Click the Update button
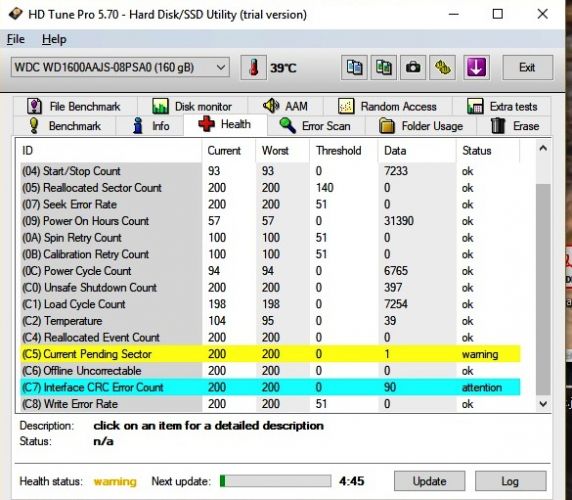 pyautogui.click(x=429, y=481)
